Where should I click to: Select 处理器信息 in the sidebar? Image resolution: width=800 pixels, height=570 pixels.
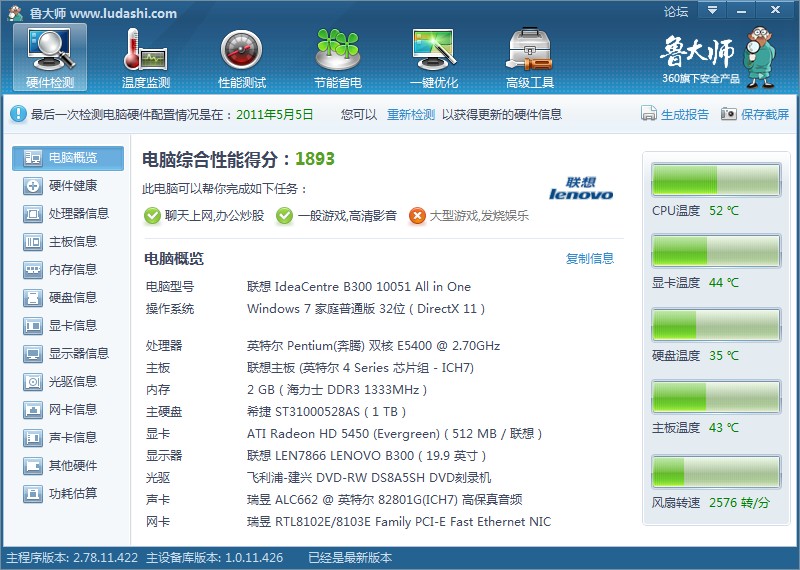68,214
